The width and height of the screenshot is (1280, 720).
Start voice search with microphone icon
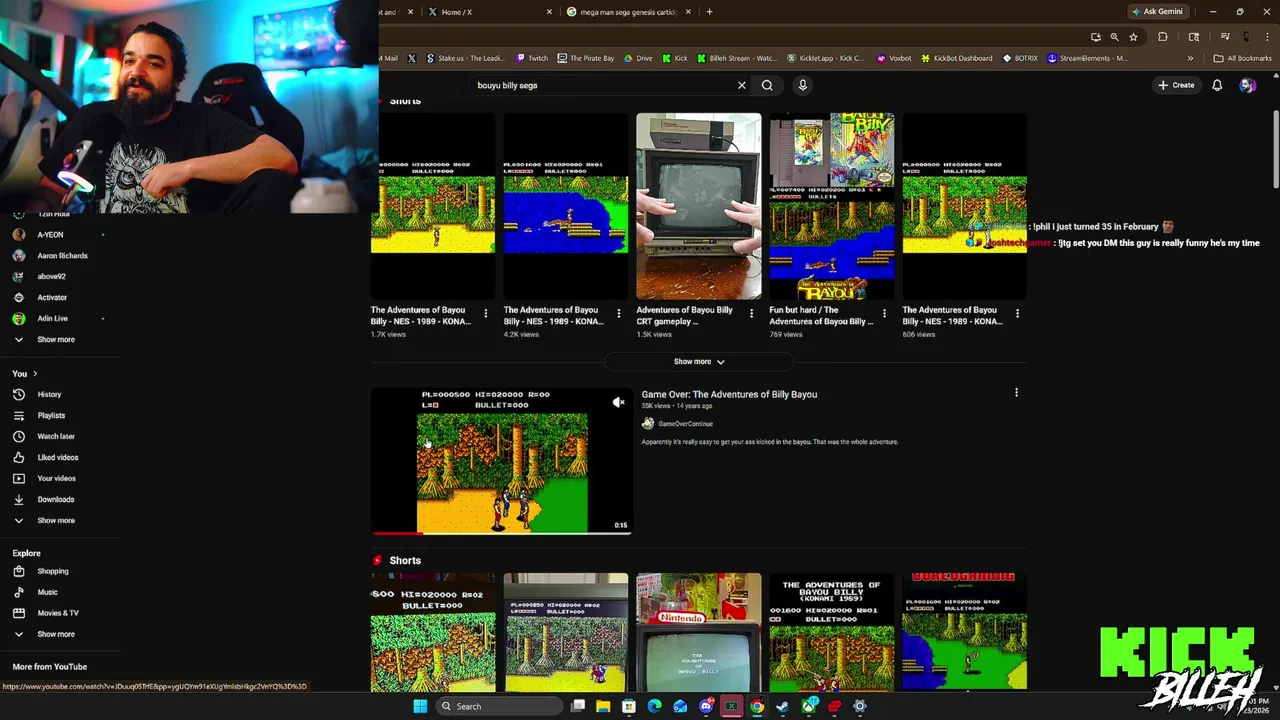click(x=802, y=85)
